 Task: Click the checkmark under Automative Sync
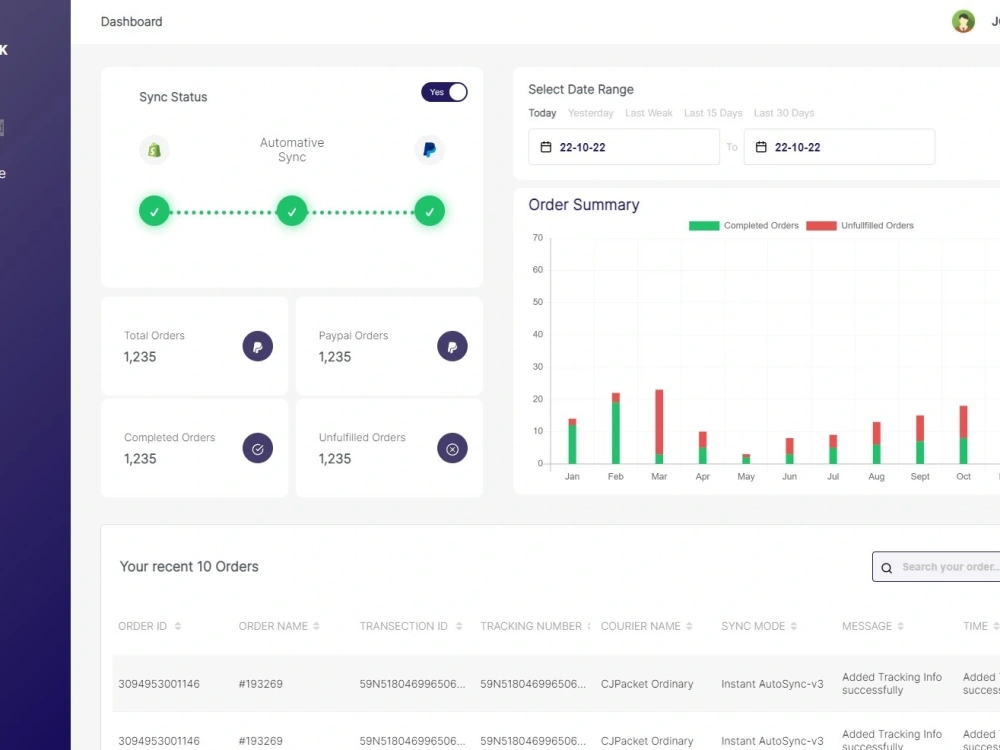(292, 211)
